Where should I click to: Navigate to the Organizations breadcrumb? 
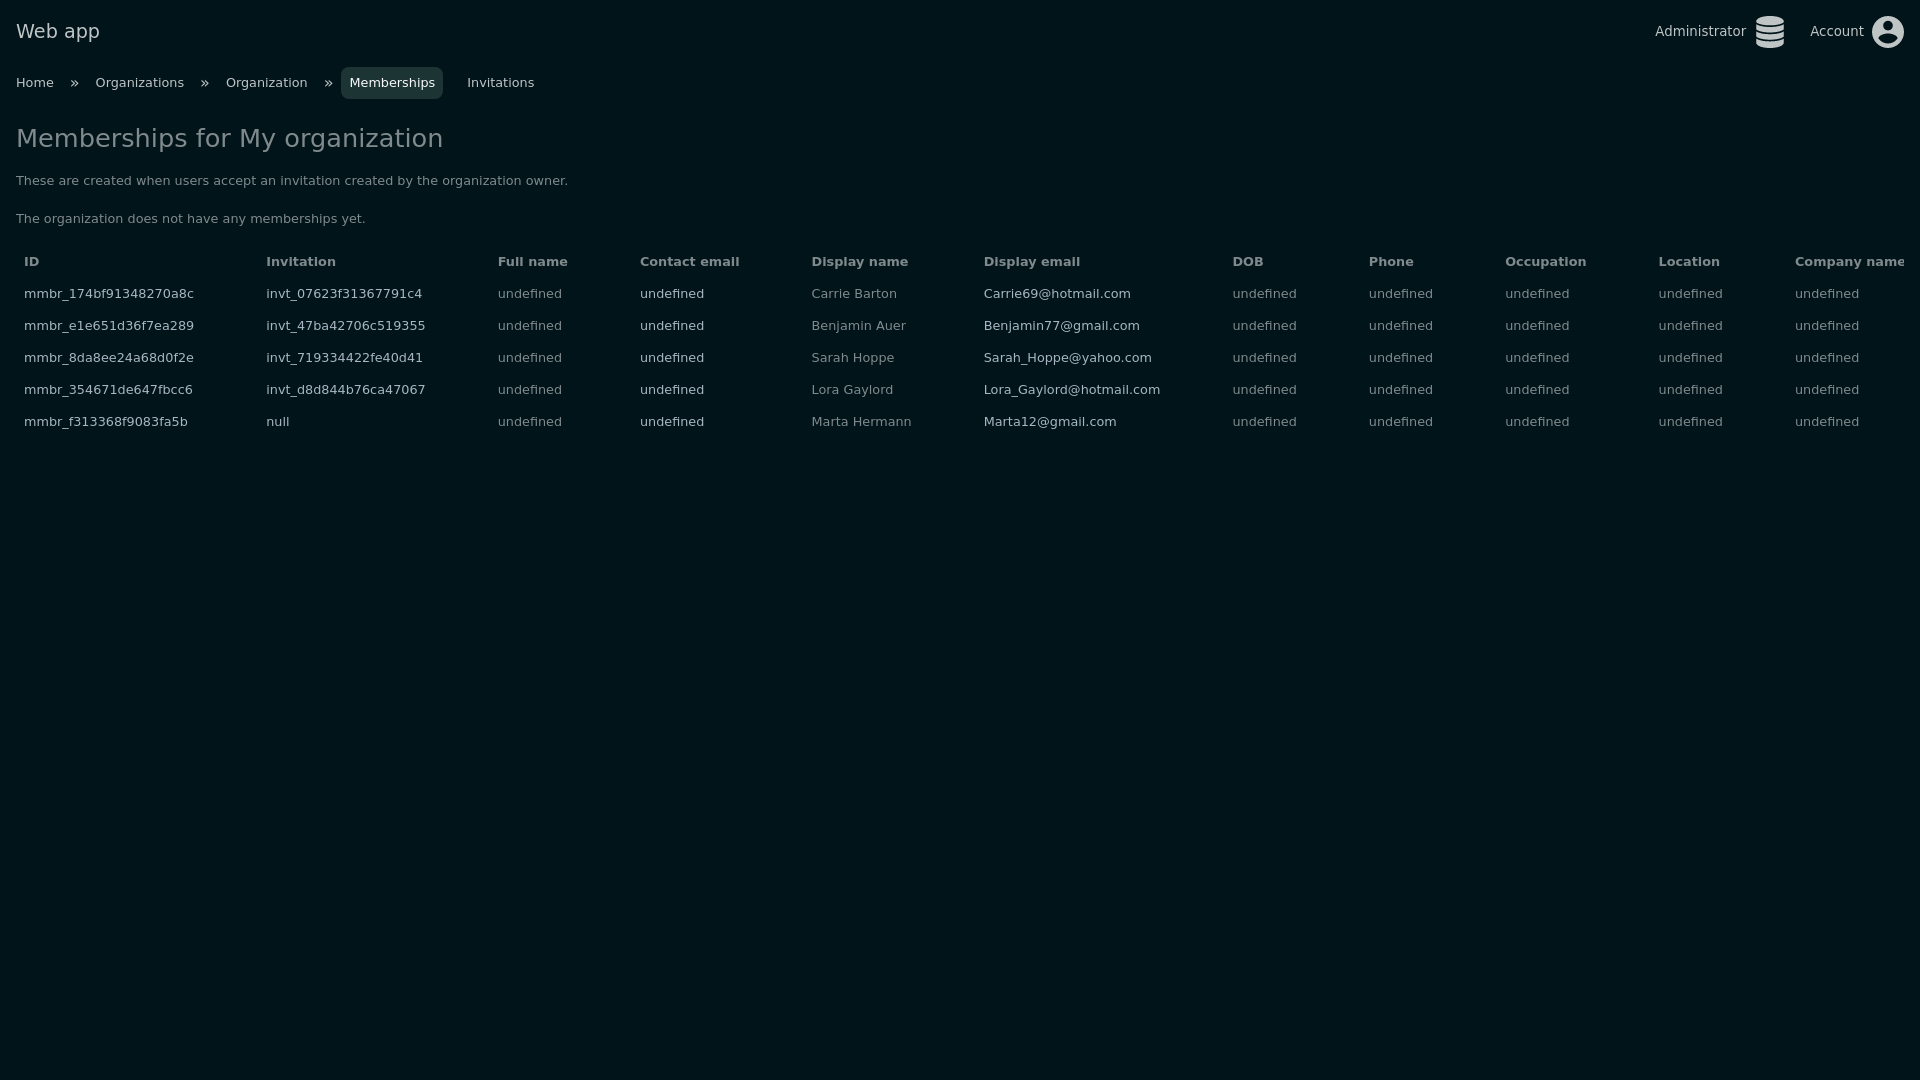coord(140,83)
